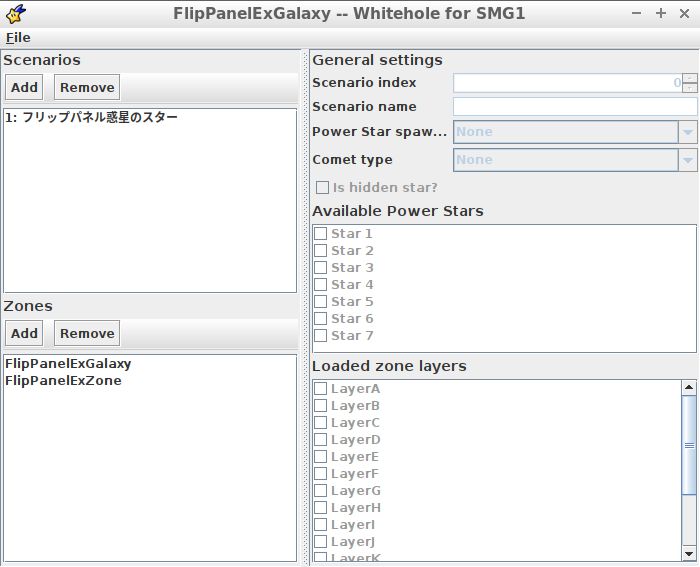The image size is (700, 567).
Task: Click the zone layers scrollbar up arrow
Action: pos(689,387)
